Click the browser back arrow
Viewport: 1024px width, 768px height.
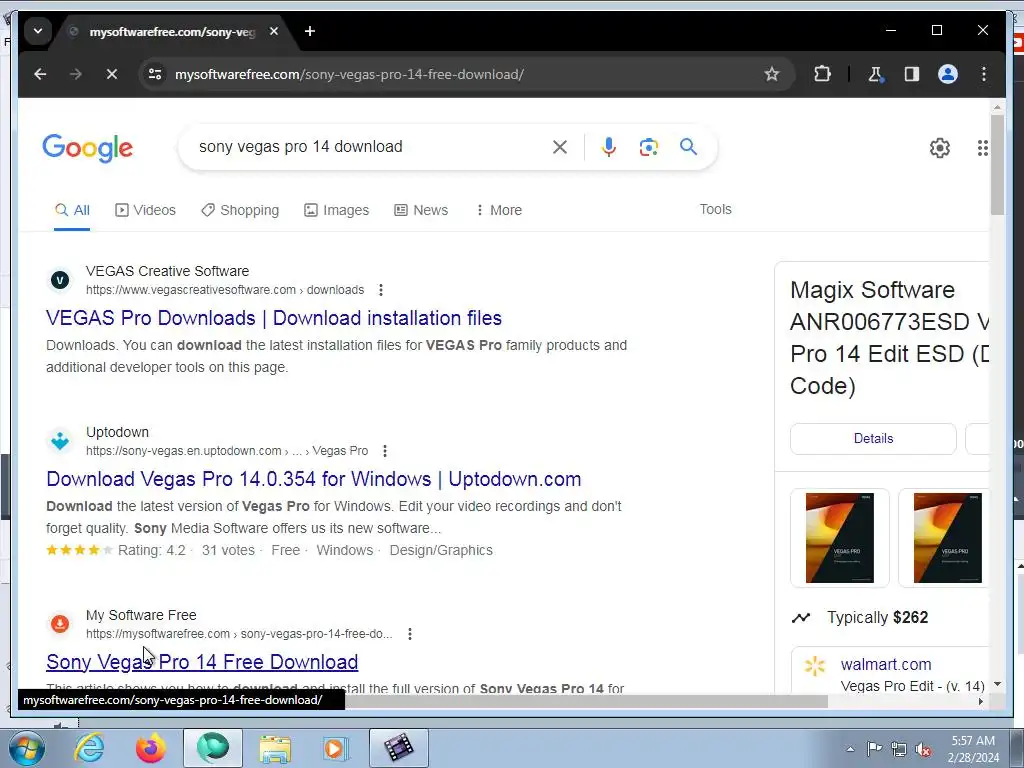[40, 74]
